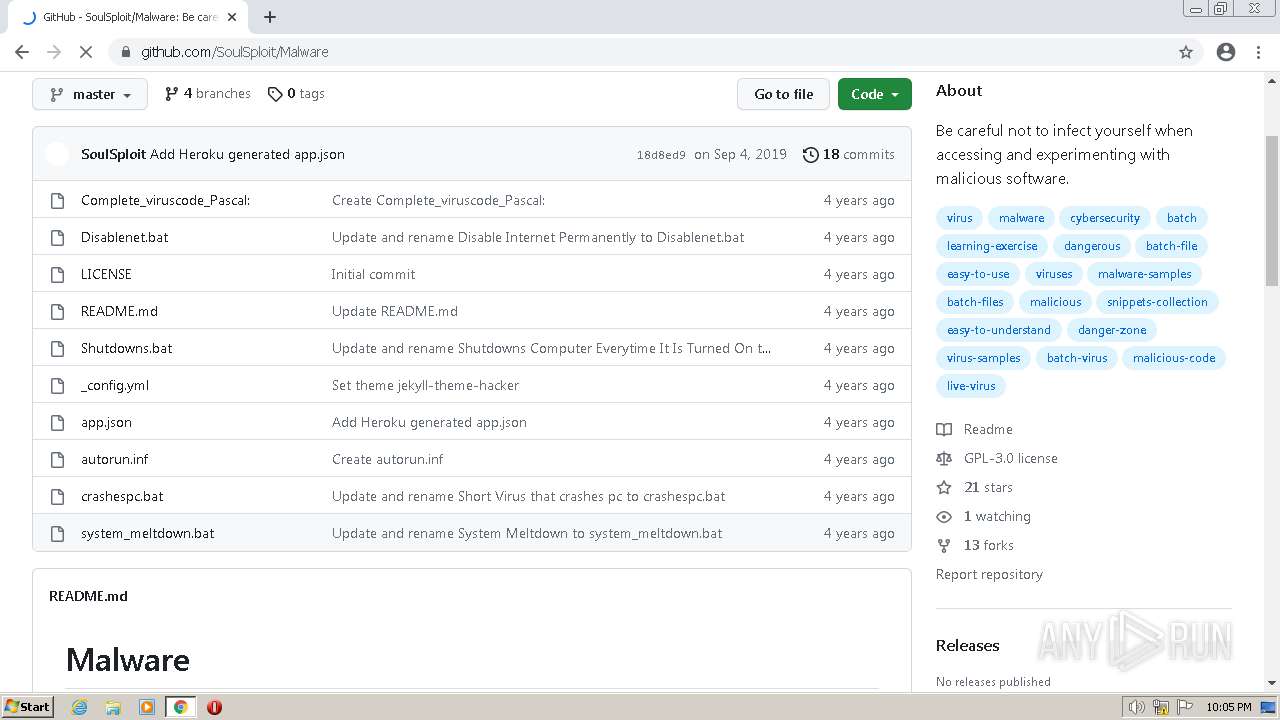Select the 'malware' topic tag

tap(1021, 218)
